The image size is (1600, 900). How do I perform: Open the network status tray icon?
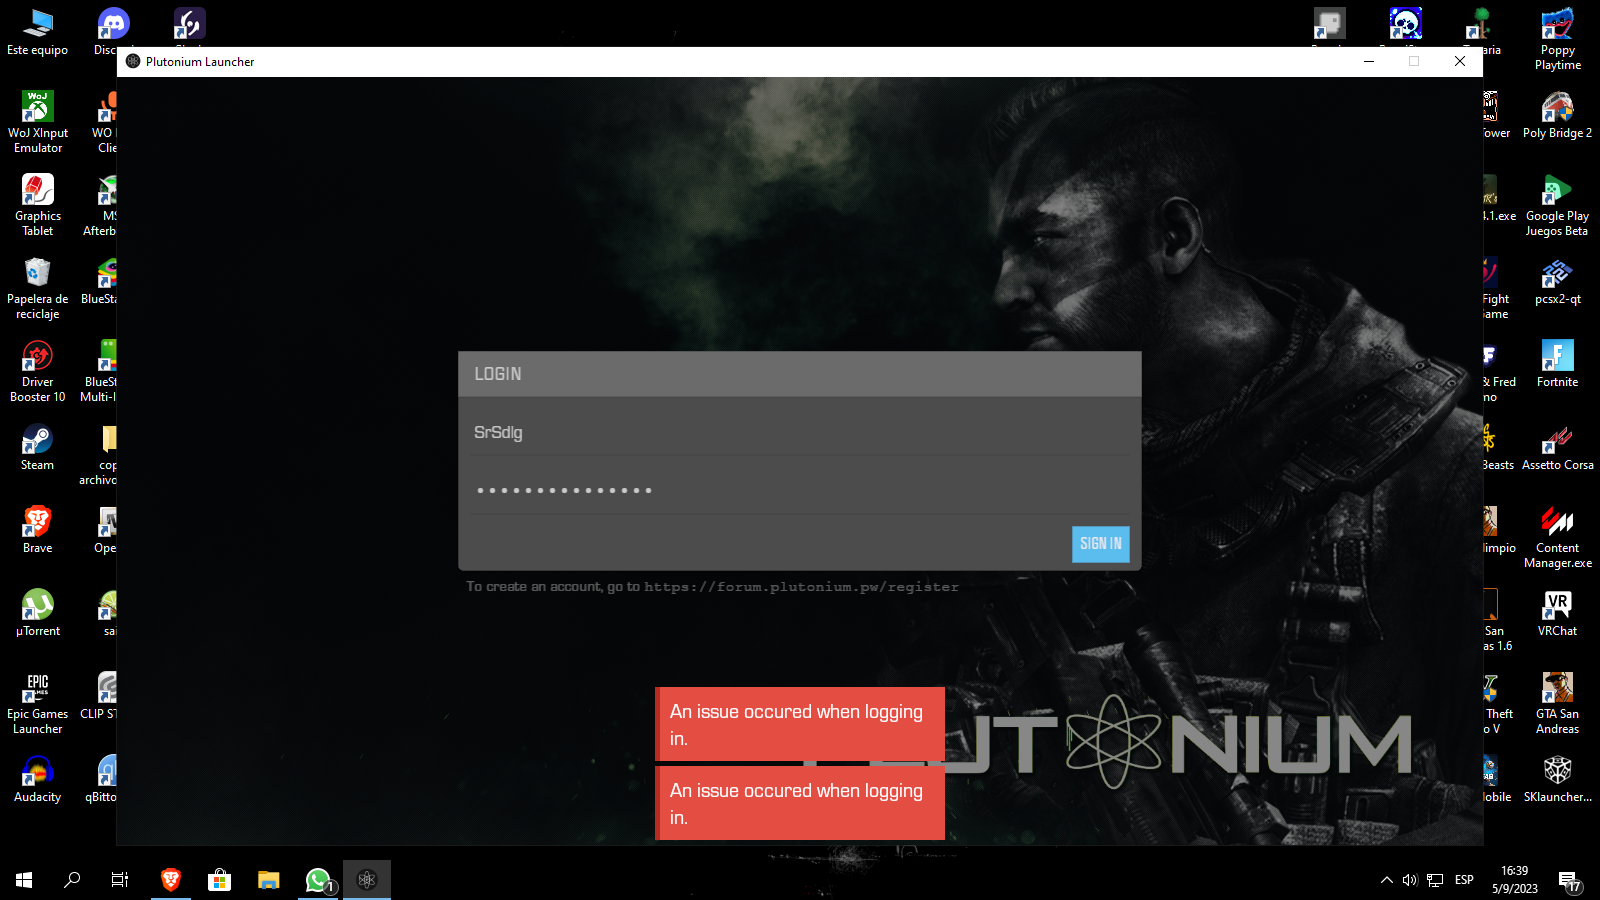coord(1435,880)
